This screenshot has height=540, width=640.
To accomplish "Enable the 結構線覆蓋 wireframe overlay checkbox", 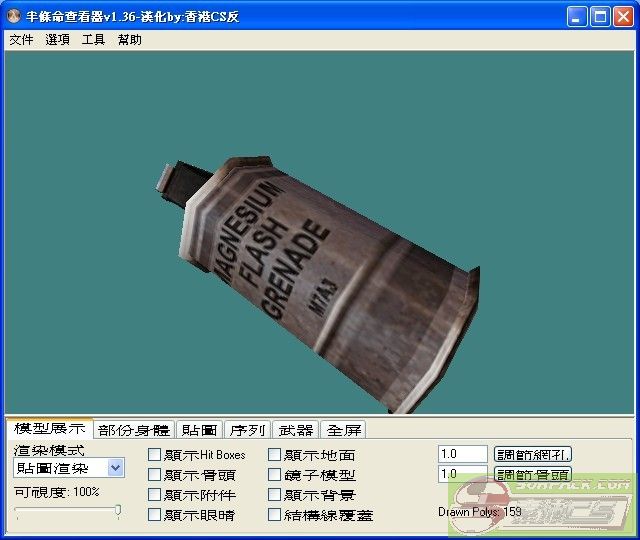I will pos(275,515).
